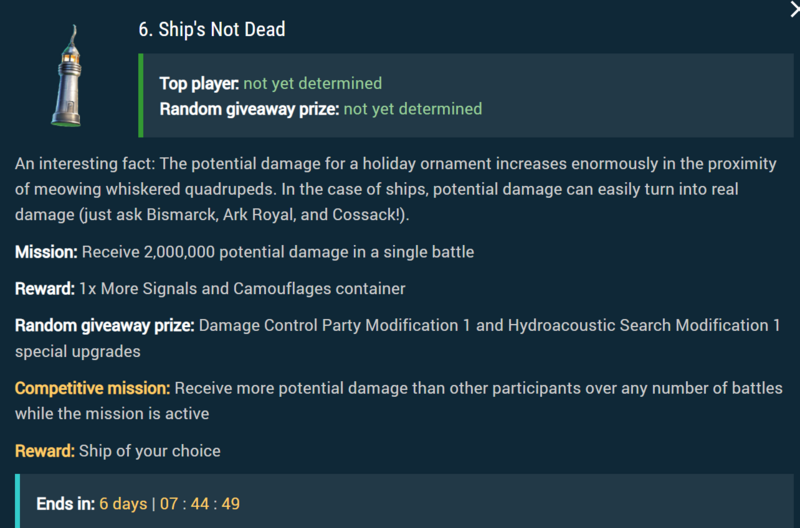Screen dimensions: 800x528
Task: Click giveaway prize's "not yet determined" value
Action: coord(412,108)
